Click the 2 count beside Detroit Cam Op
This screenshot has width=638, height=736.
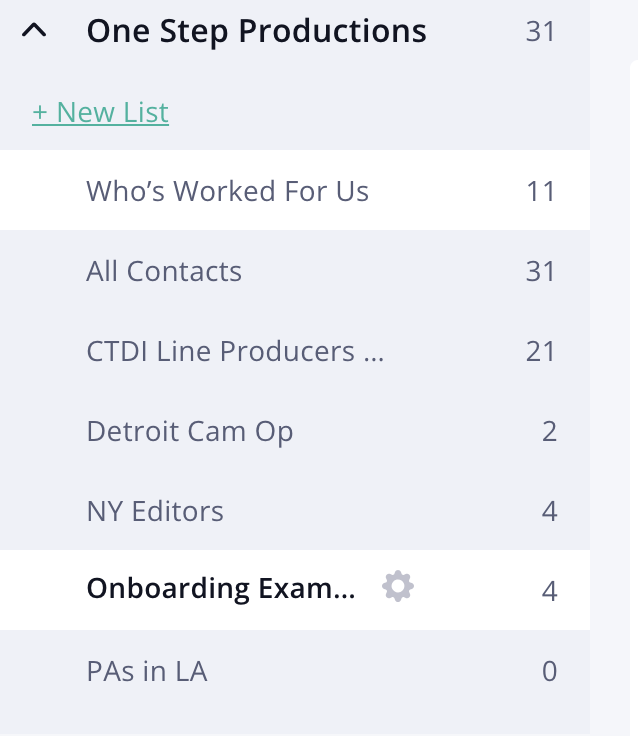point(549,431)
